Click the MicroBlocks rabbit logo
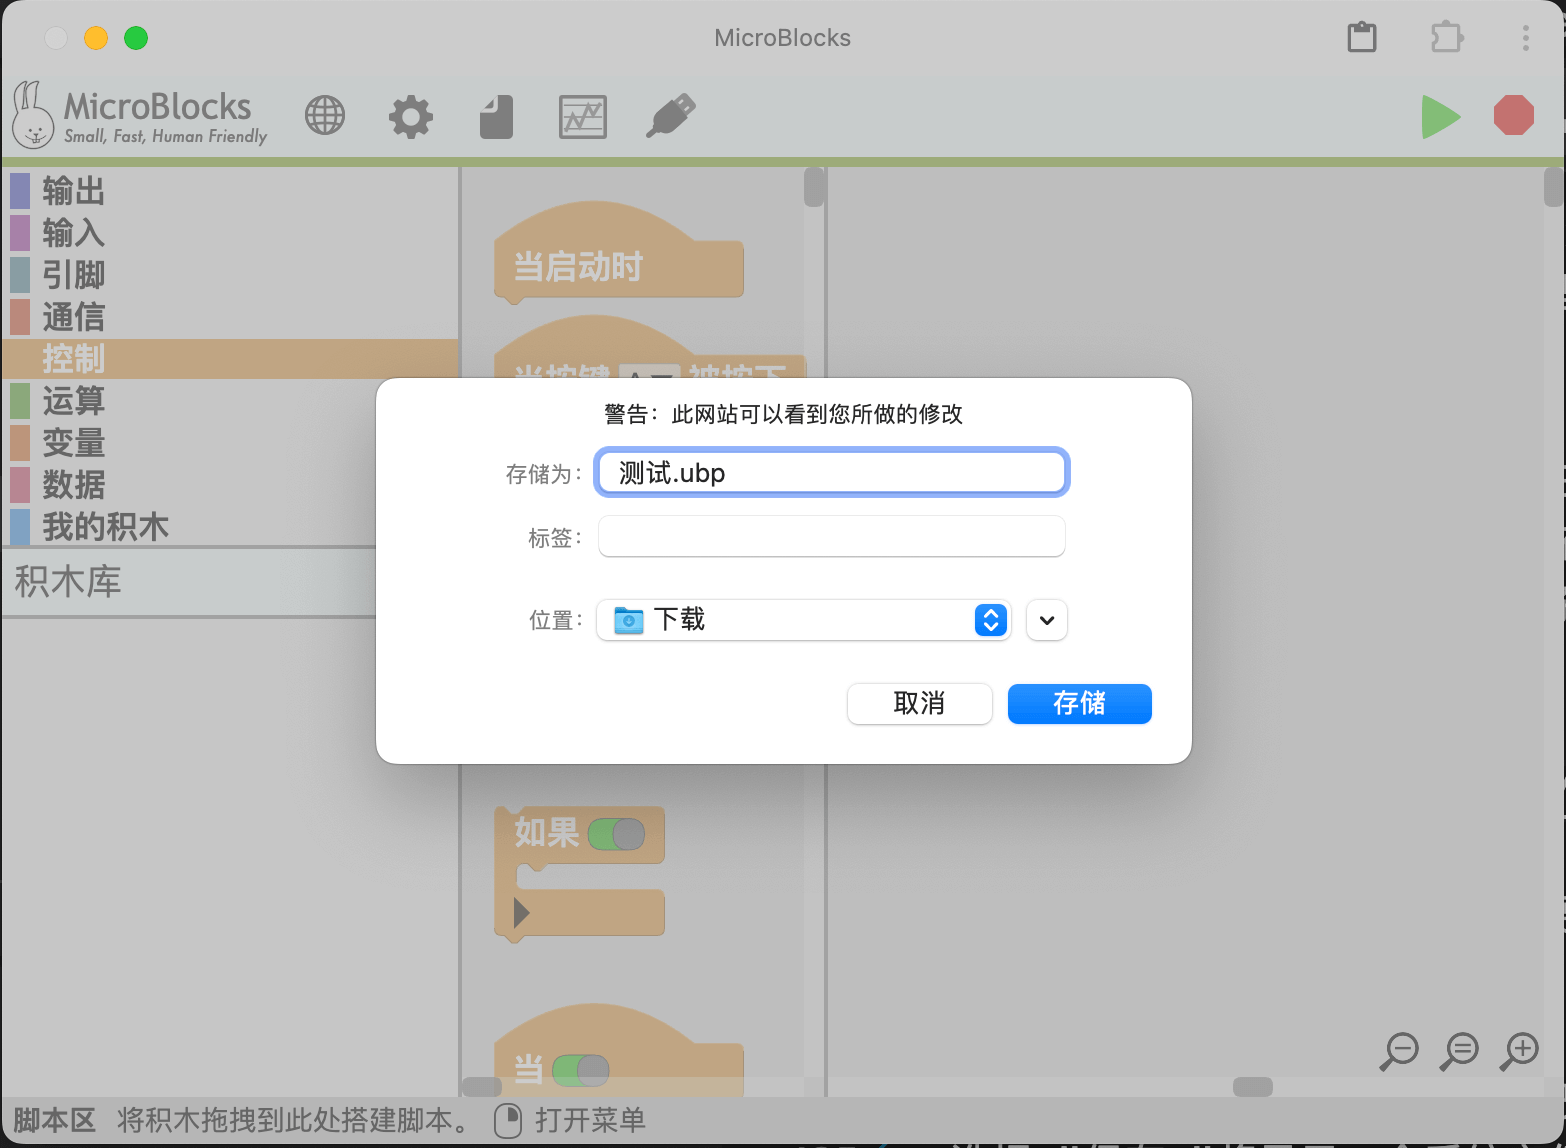Image resolution: width=1566 pixels, height=1148 pixels. coord(33,115)
